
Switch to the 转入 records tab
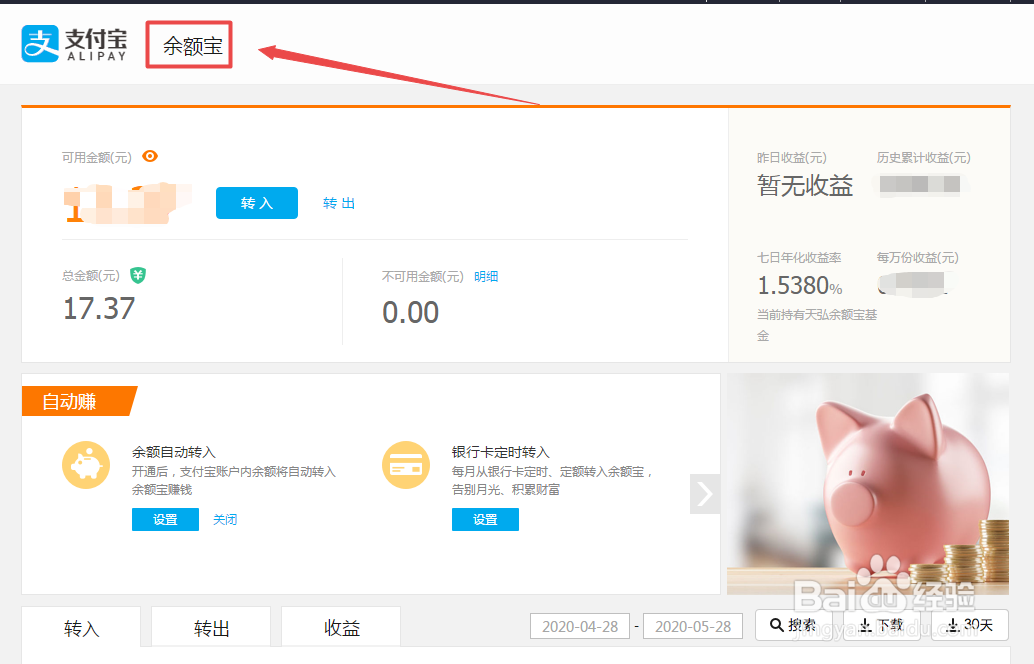click(x=81, y=628)
